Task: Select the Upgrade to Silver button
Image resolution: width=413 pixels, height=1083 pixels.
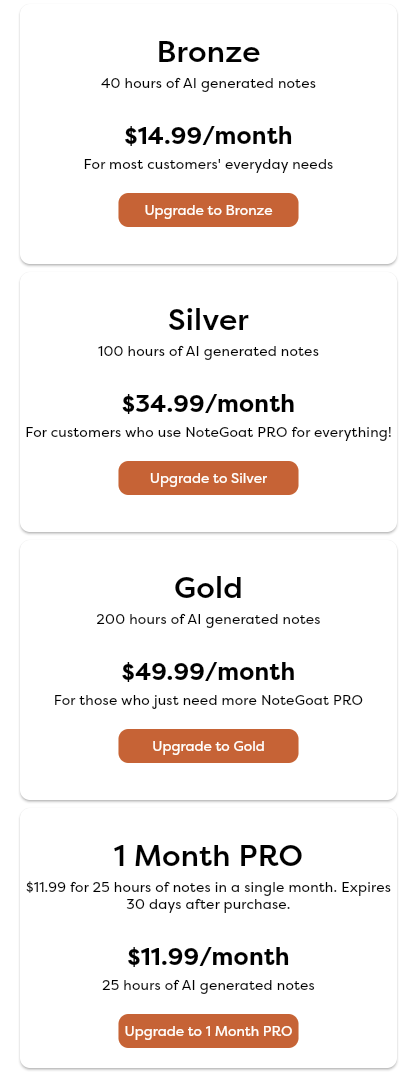Action: click(x=208, y=478)
